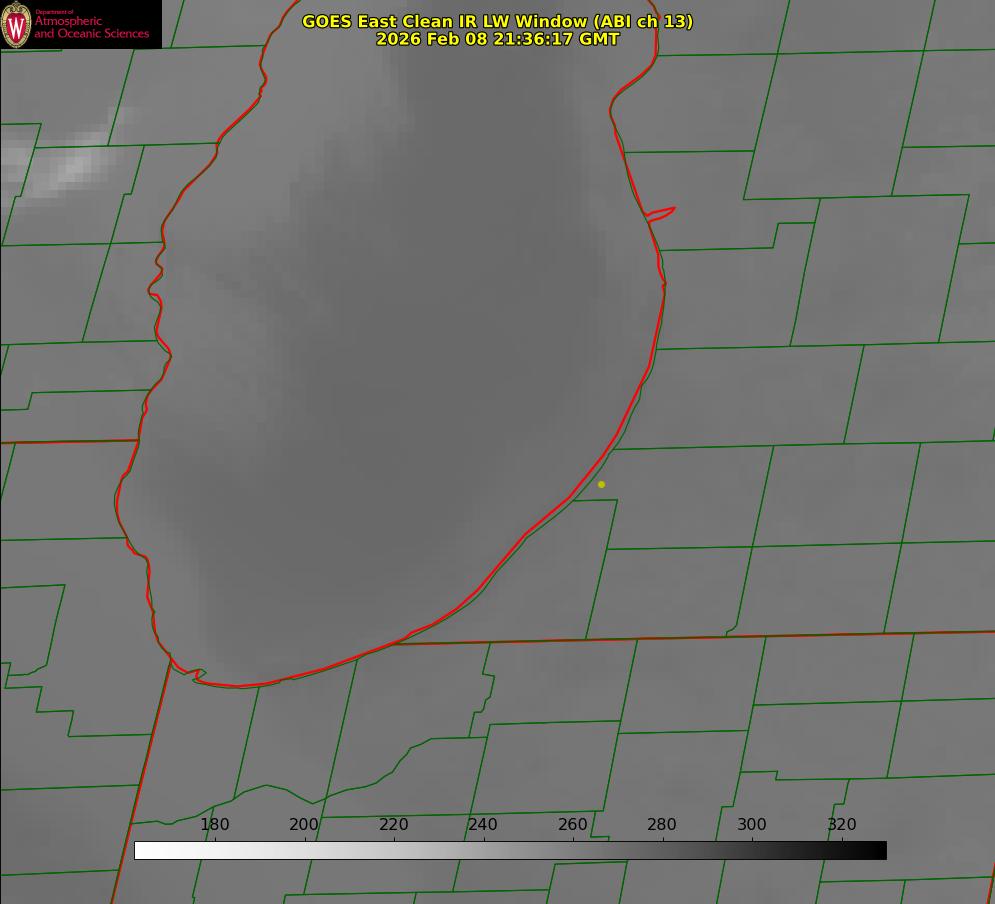Click the colorbar label '300'
This screenshot has width=995, height=904.
751,824
